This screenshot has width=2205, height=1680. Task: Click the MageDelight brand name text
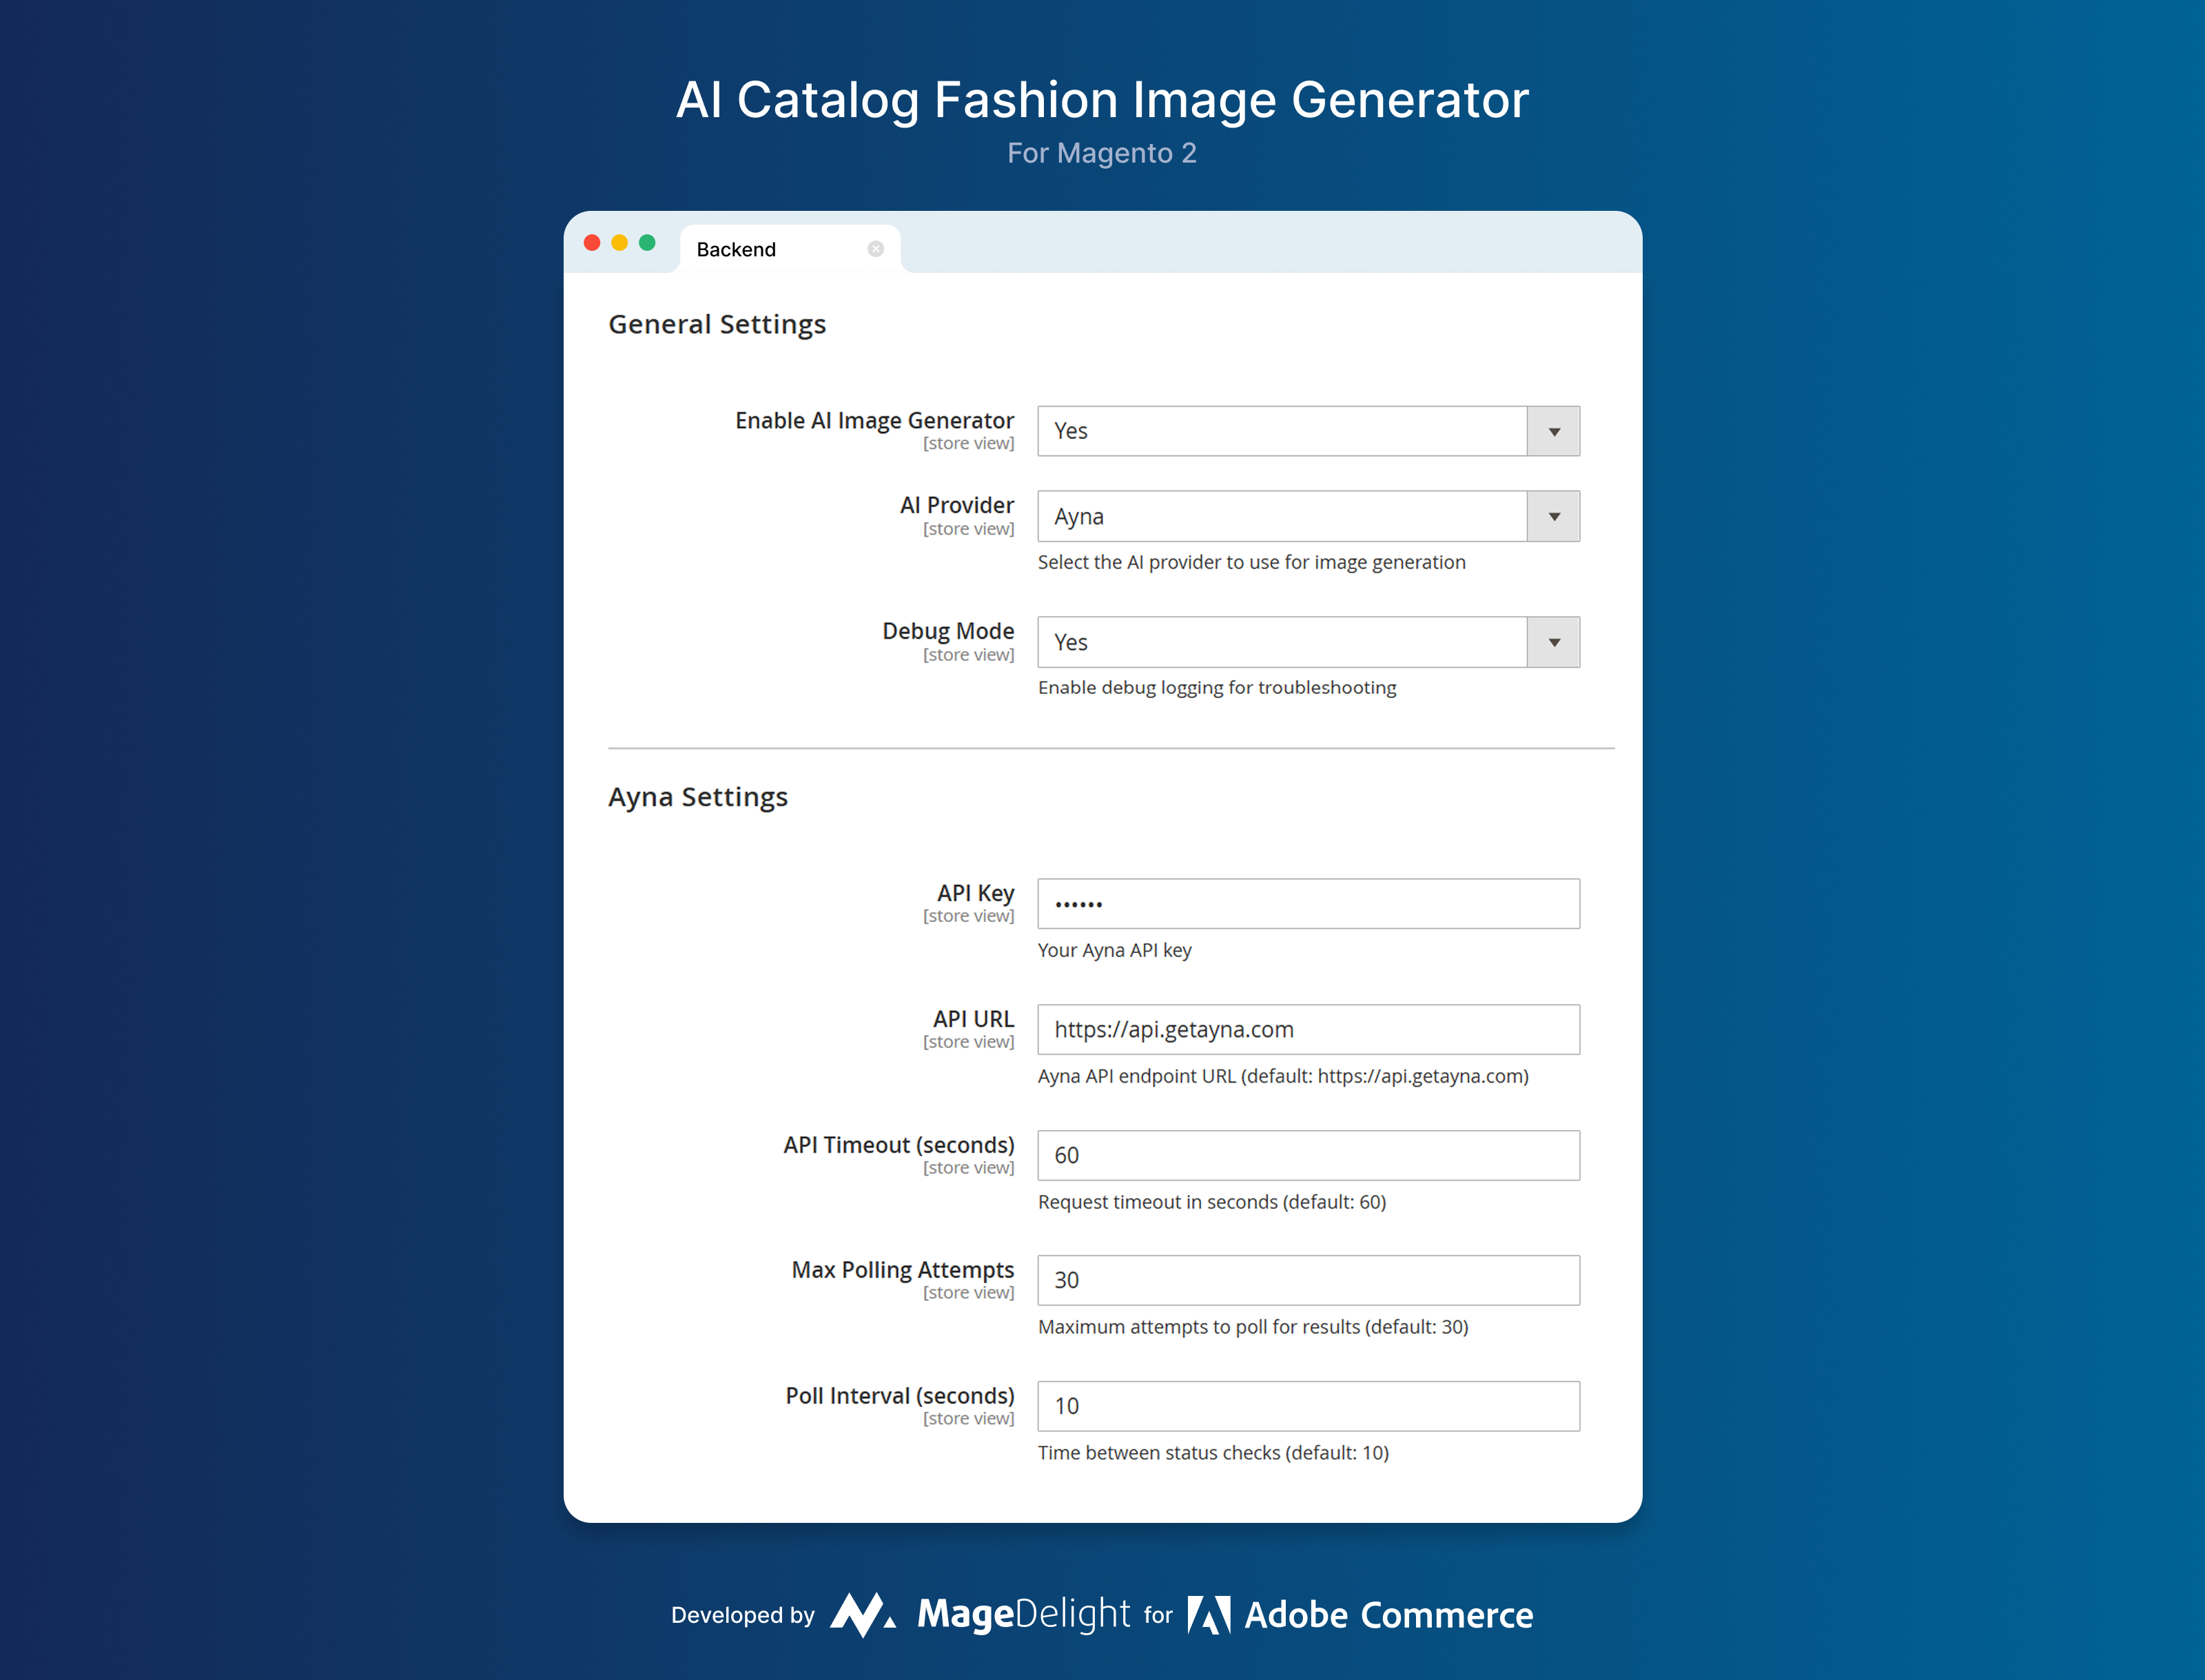tap(1024, 1615)
